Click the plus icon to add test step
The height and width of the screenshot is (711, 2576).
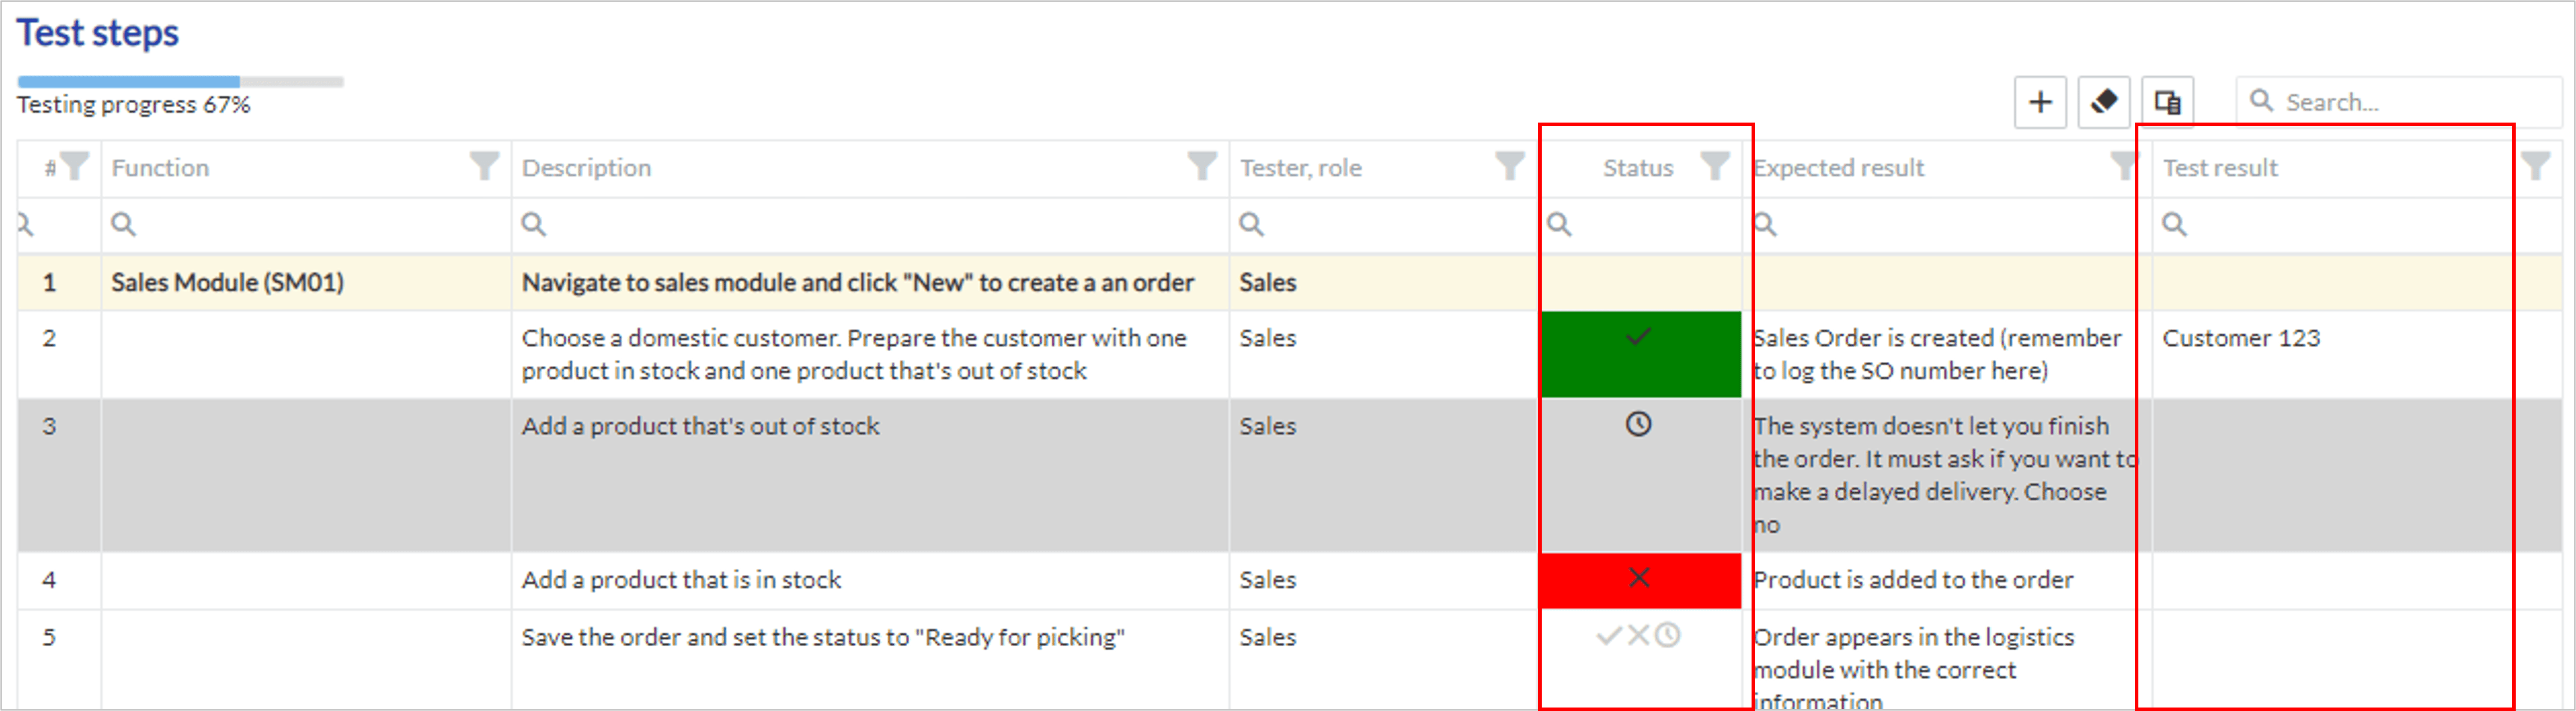(x=2040, y=102)
